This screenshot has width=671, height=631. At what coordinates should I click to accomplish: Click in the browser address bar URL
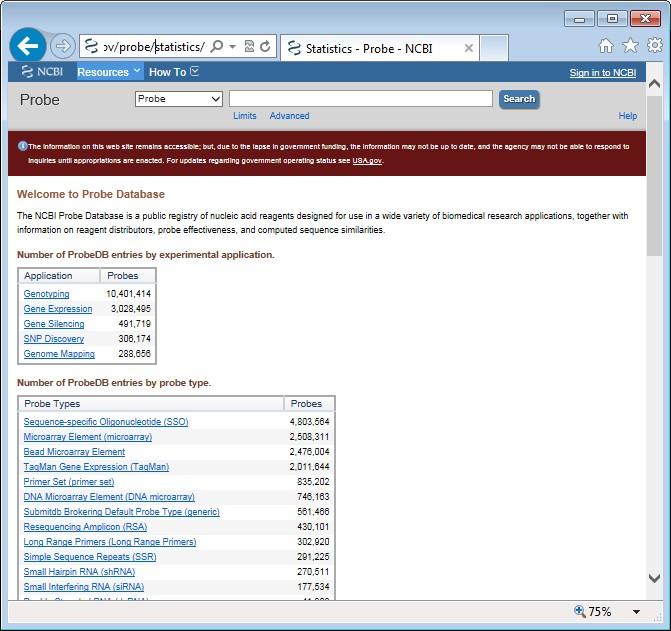(x=153, y=46)
